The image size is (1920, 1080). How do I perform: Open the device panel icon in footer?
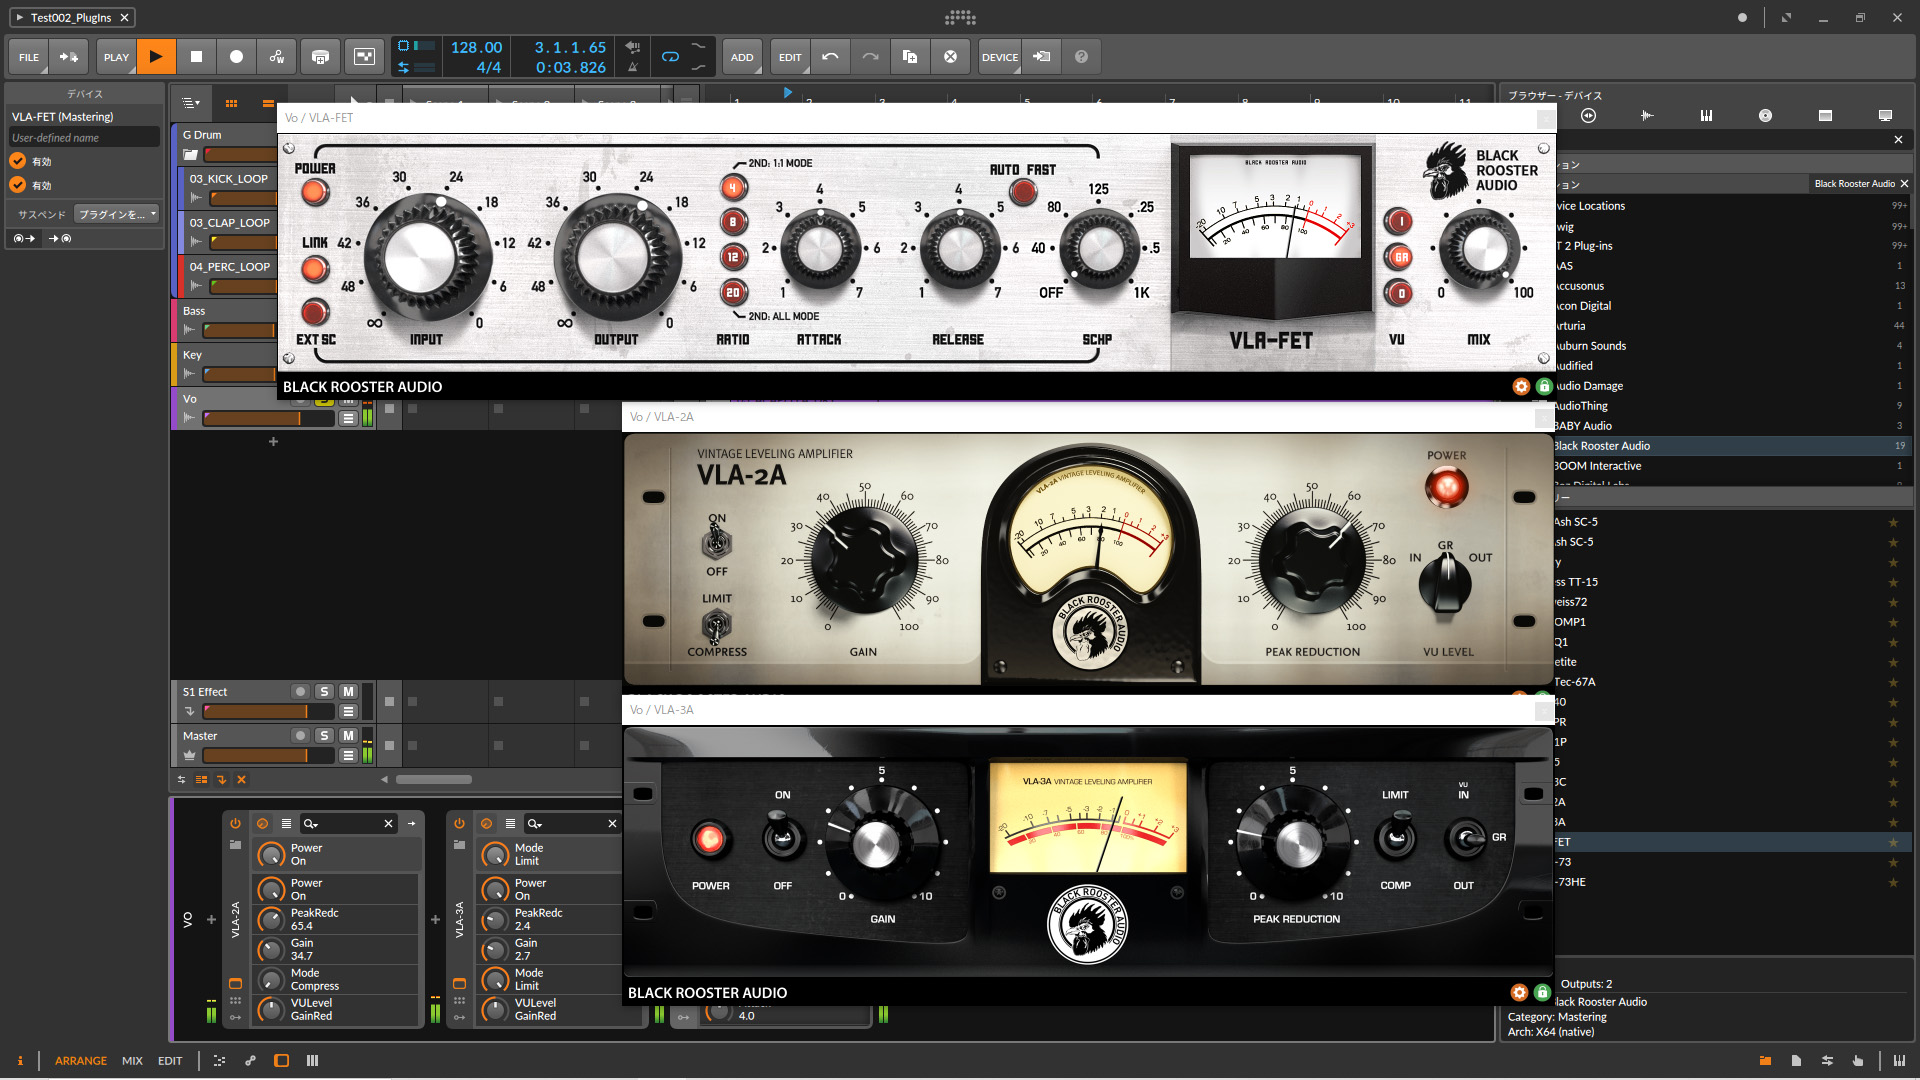282,1060
